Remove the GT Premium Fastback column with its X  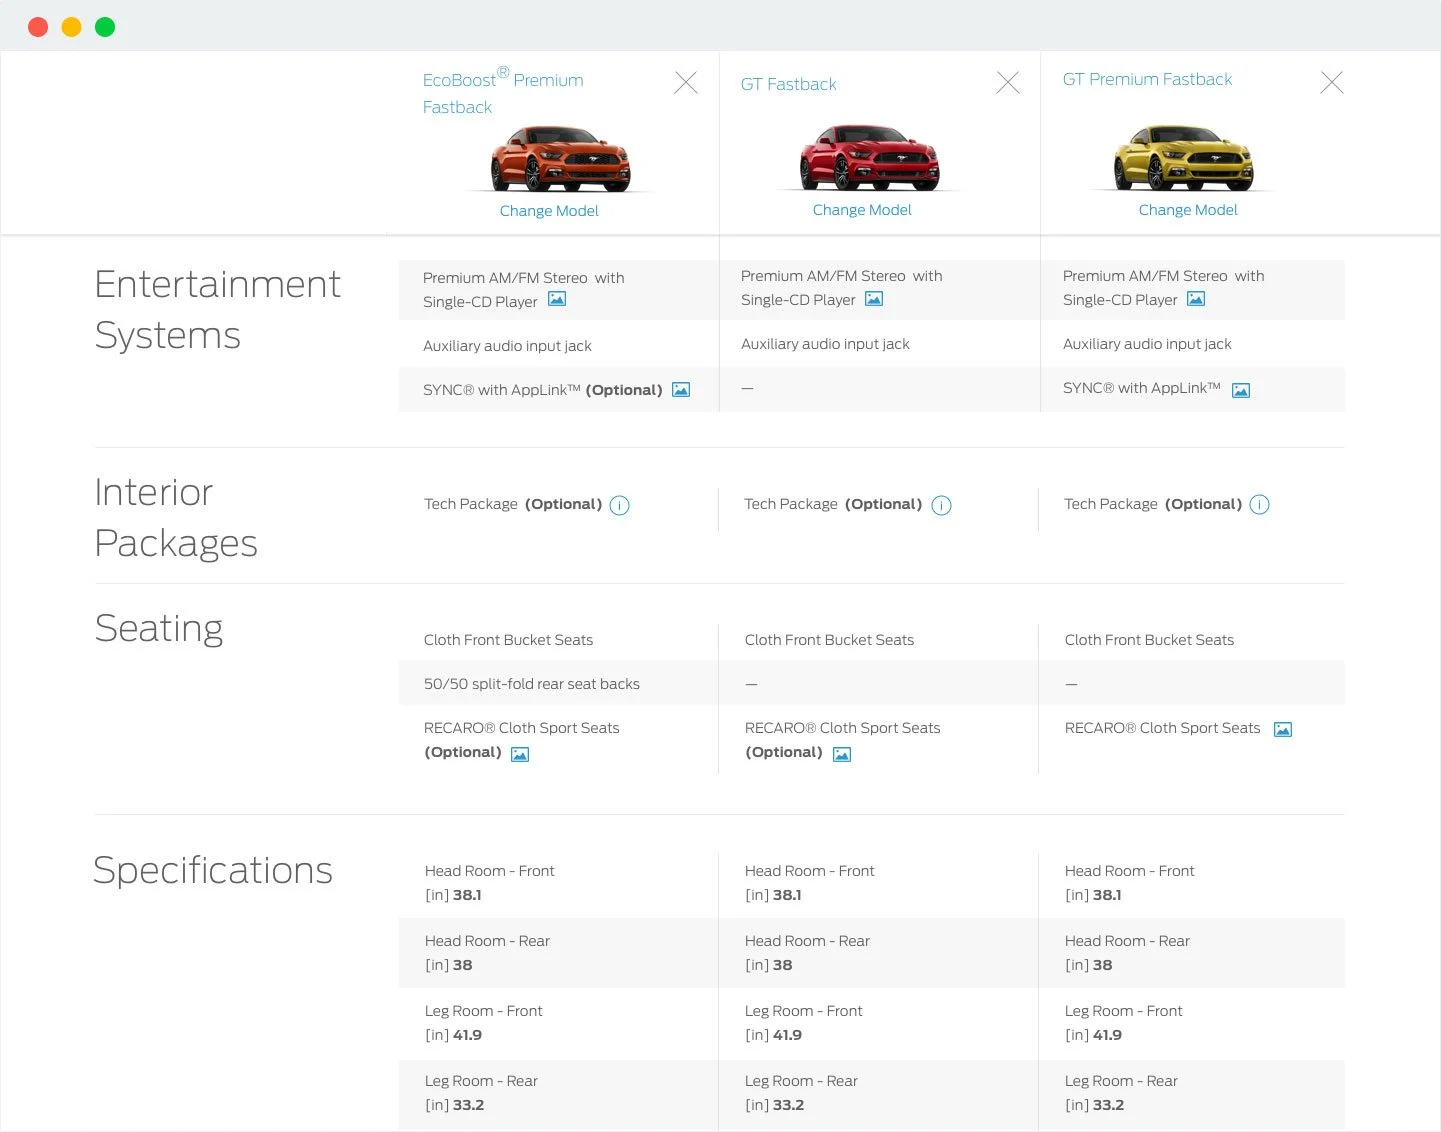[x=1332, y=82]
